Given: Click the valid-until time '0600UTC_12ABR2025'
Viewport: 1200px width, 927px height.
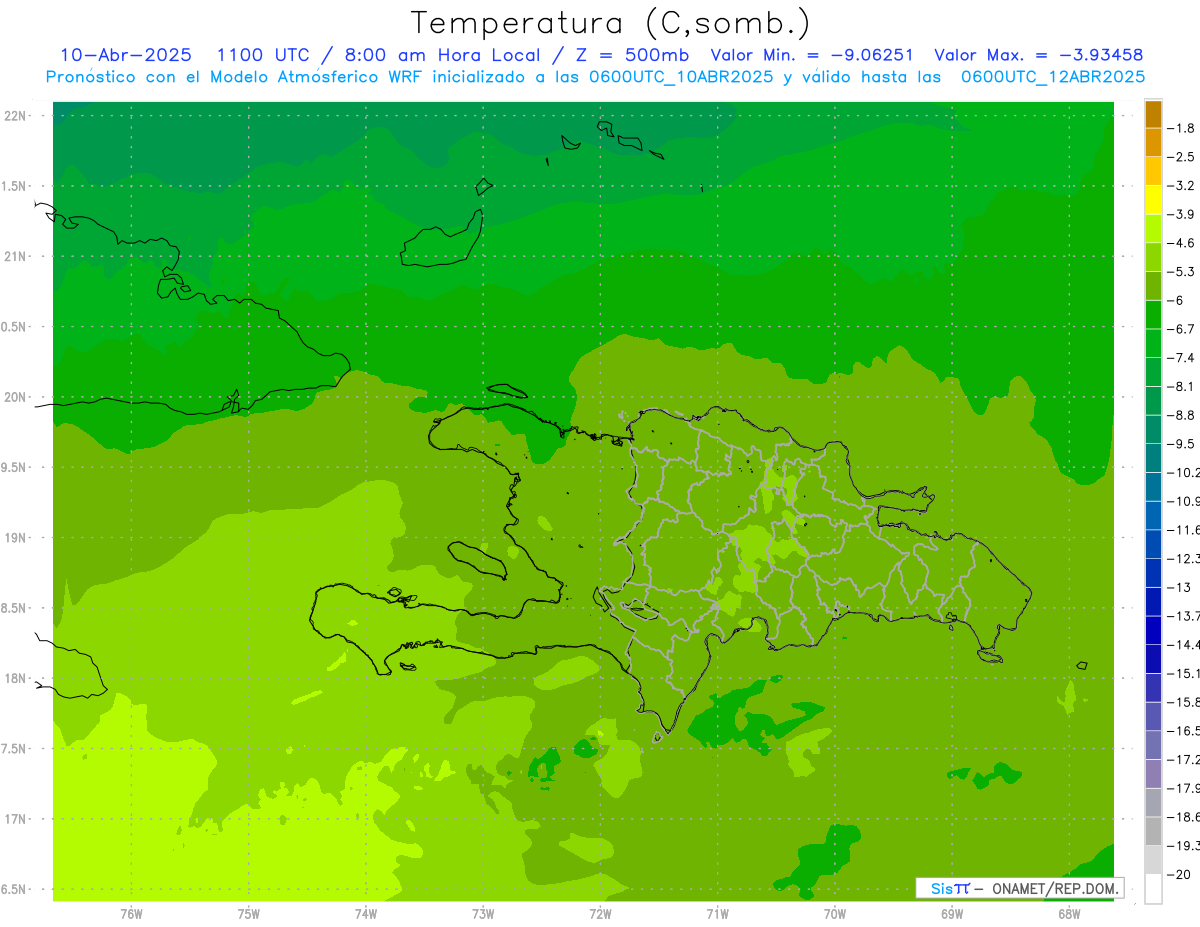Looking at the screenshot, I should pyautogui.click(x=1053, y=77).
